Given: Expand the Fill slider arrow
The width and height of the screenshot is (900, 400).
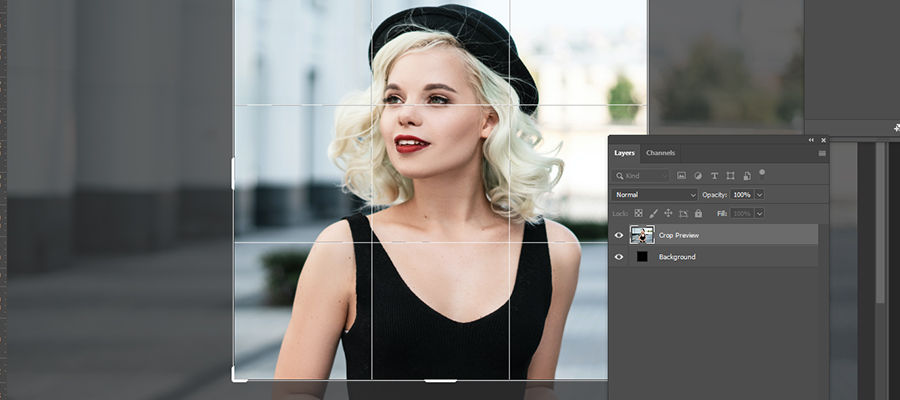Looking at the screenshot, I should tap(759, 213).
